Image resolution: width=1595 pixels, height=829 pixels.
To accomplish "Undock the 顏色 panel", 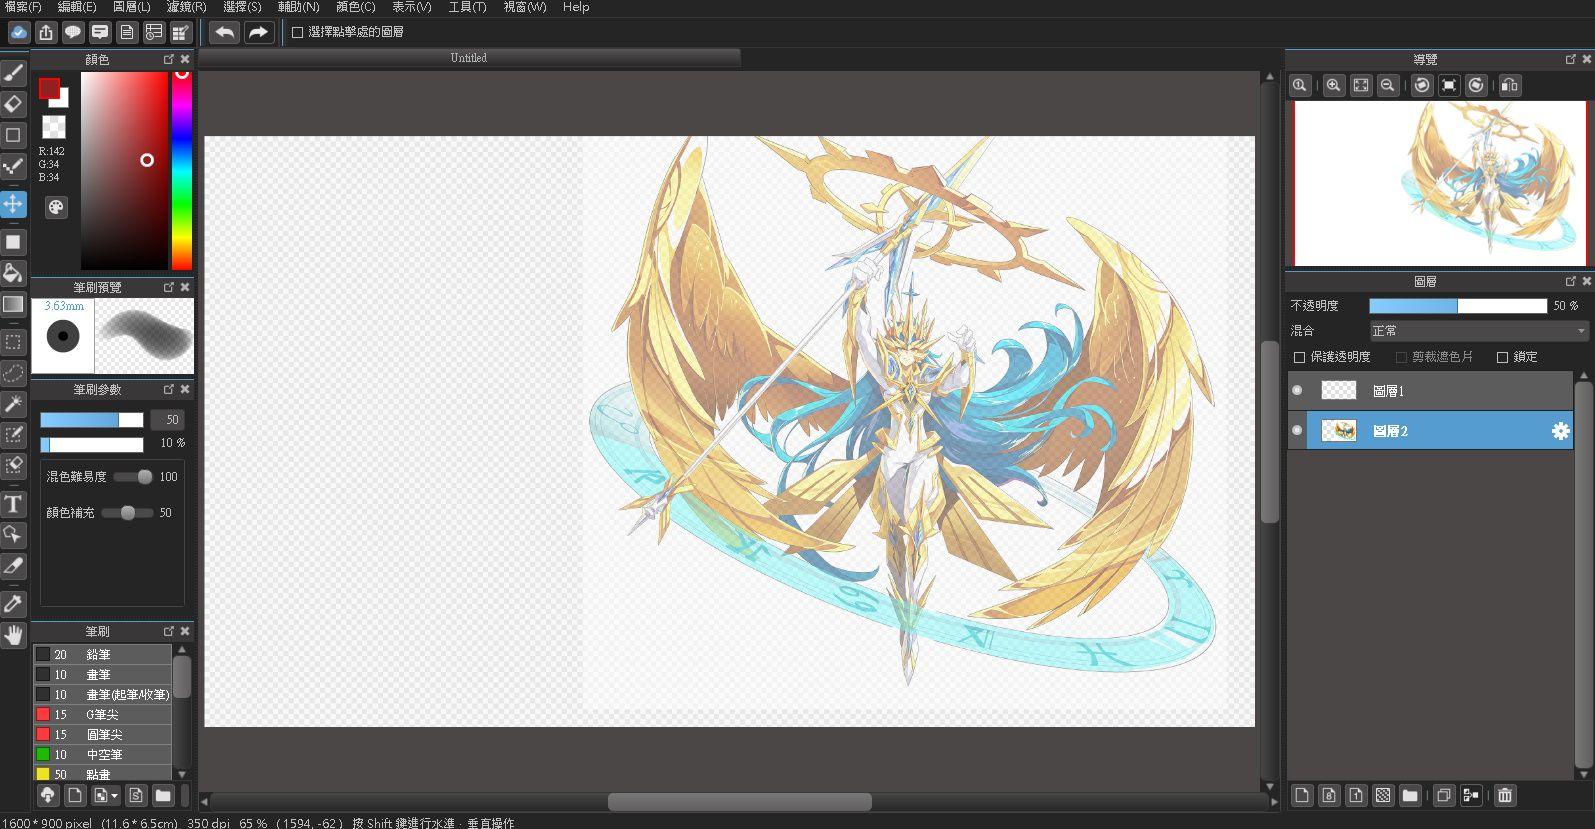I will point(168,59).
